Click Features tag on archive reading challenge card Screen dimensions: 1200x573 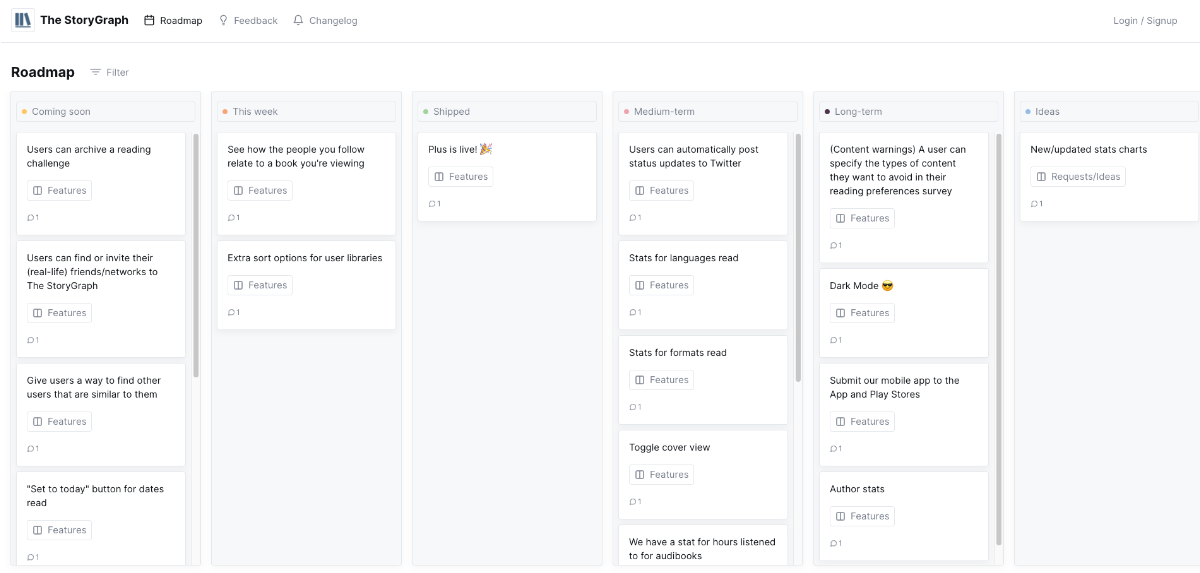[x=59, y=191]
